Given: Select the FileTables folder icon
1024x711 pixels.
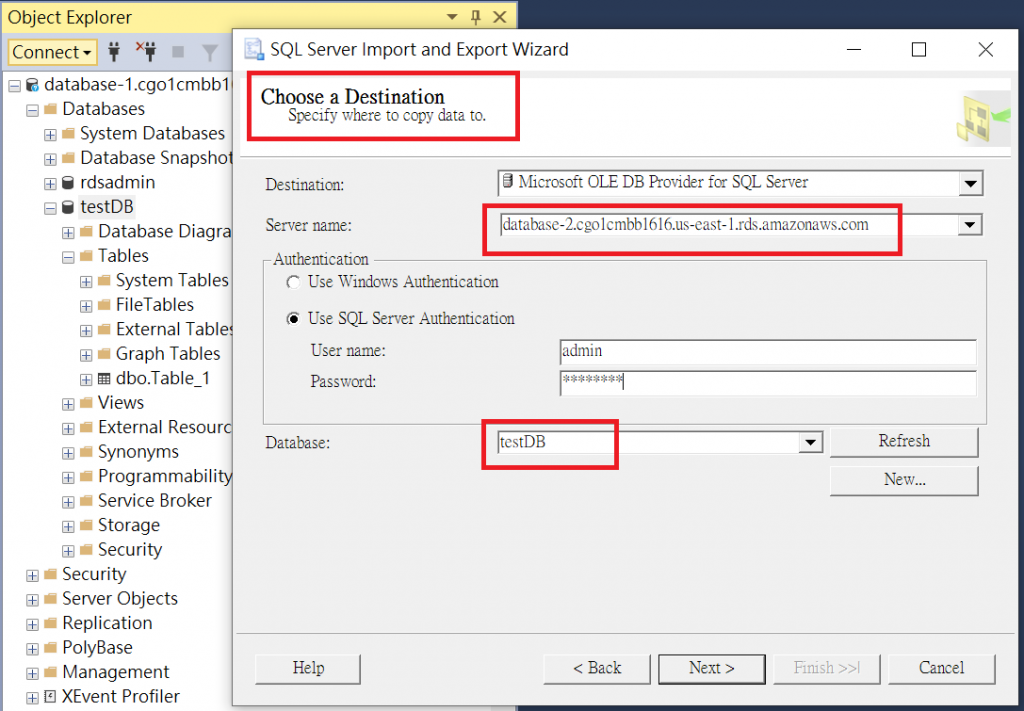Looking at the screenshot, I should pos(104,305).
